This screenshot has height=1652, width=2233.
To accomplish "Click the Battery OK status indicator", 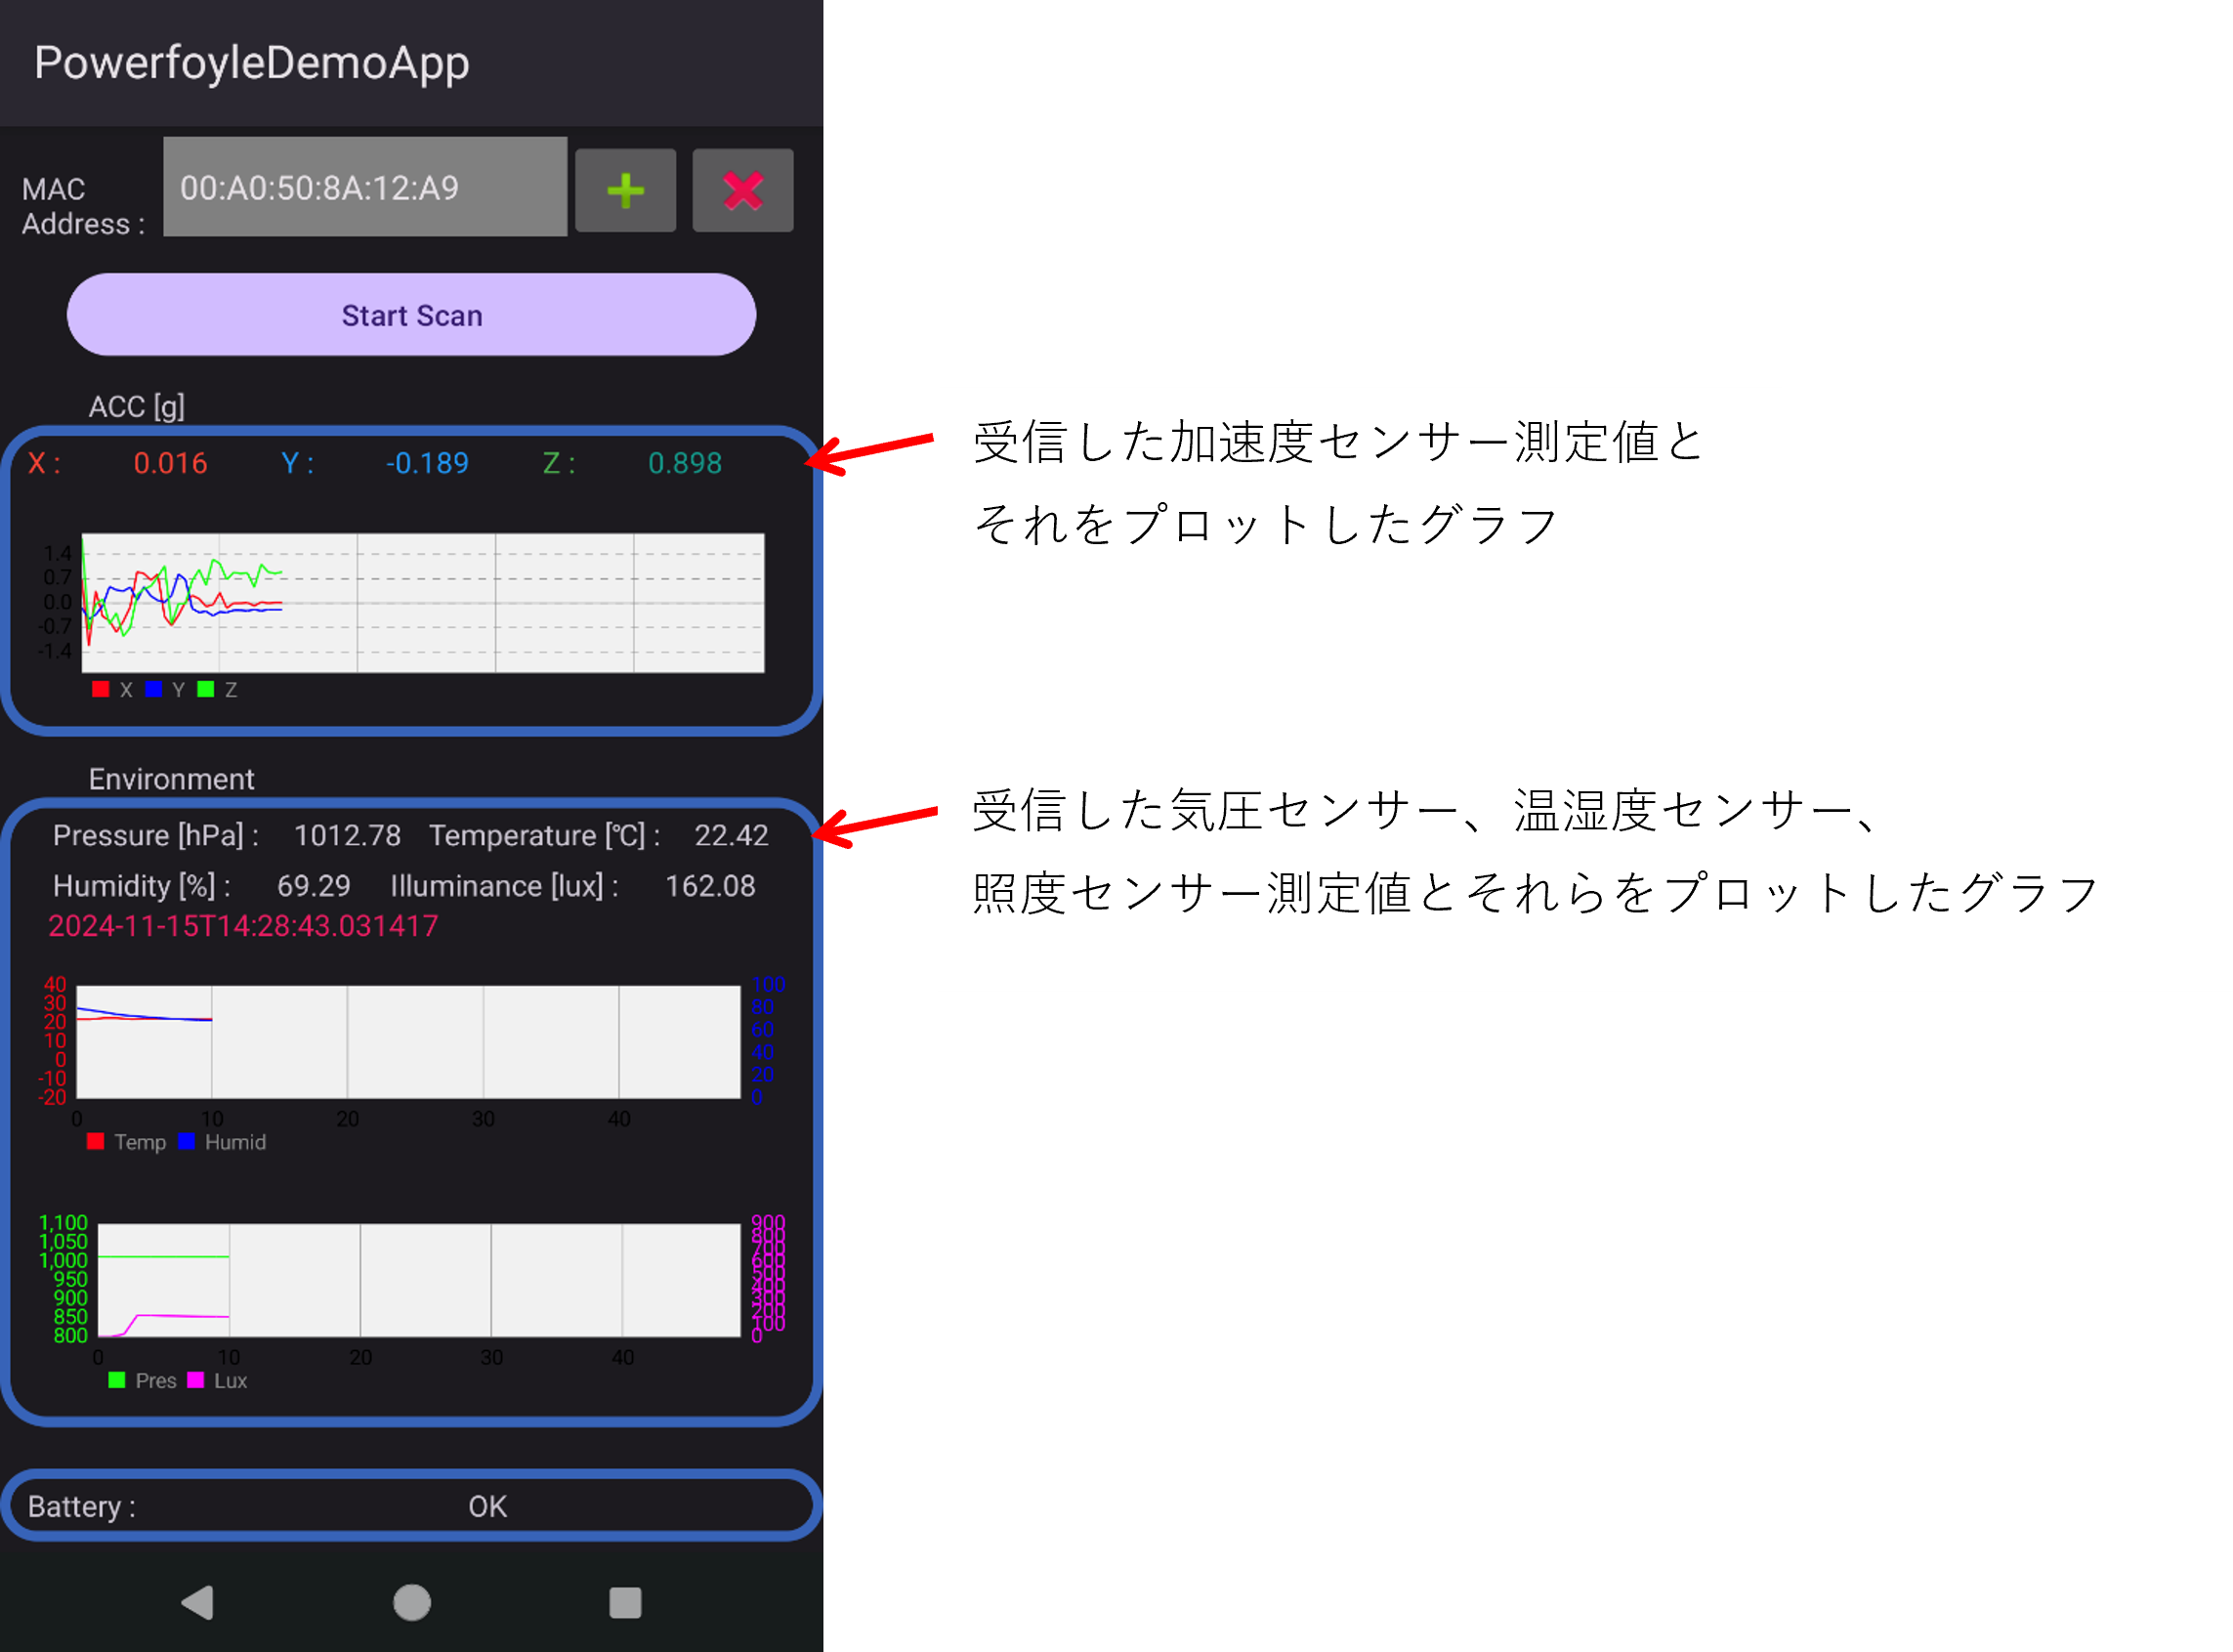I will pos(487,1505).
